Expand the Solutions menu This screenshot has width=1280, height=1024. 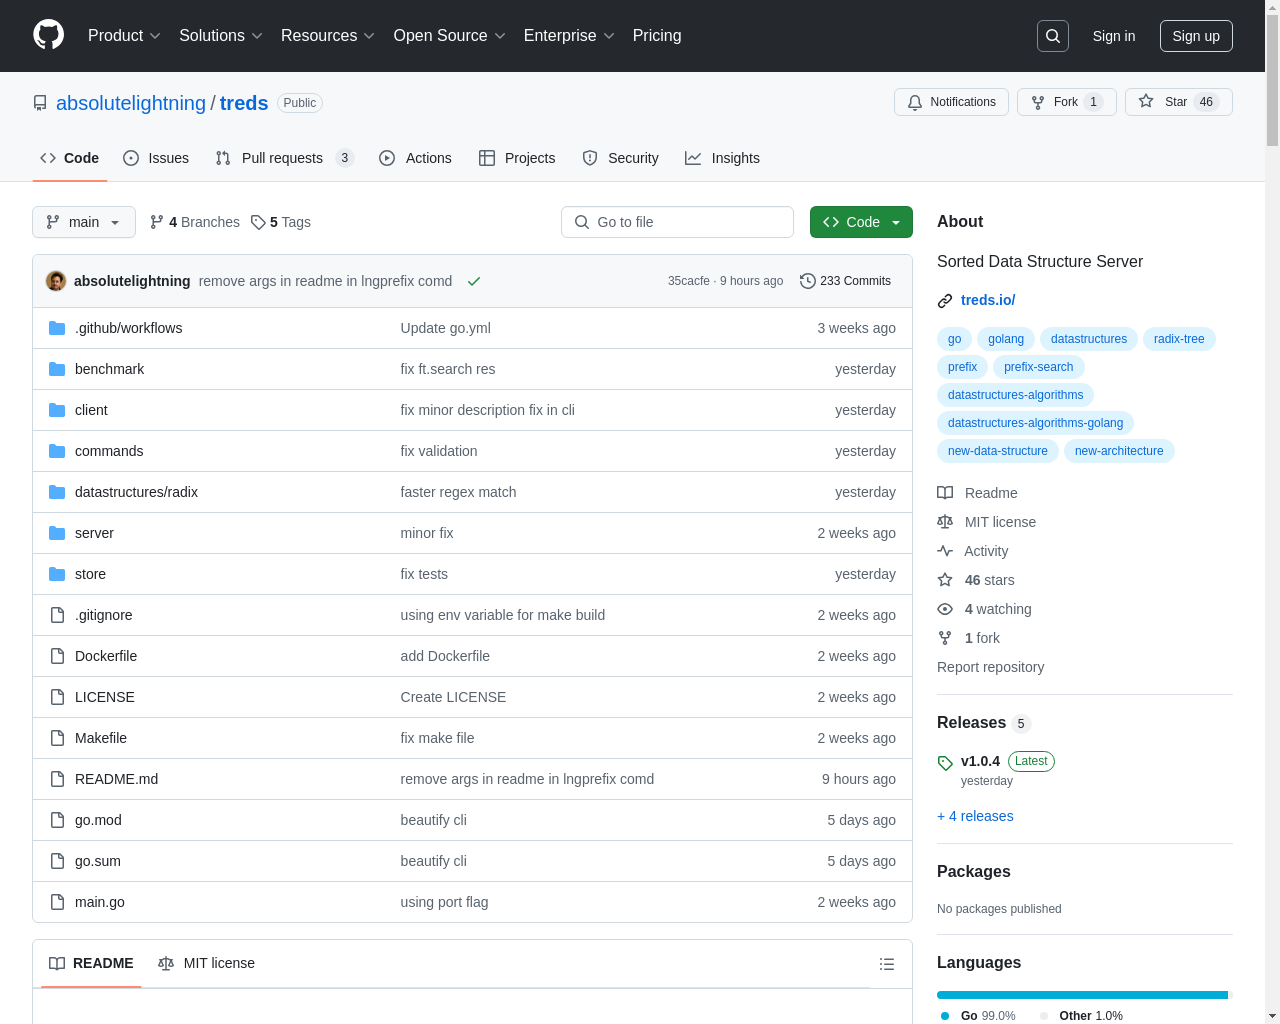(221, 35)
